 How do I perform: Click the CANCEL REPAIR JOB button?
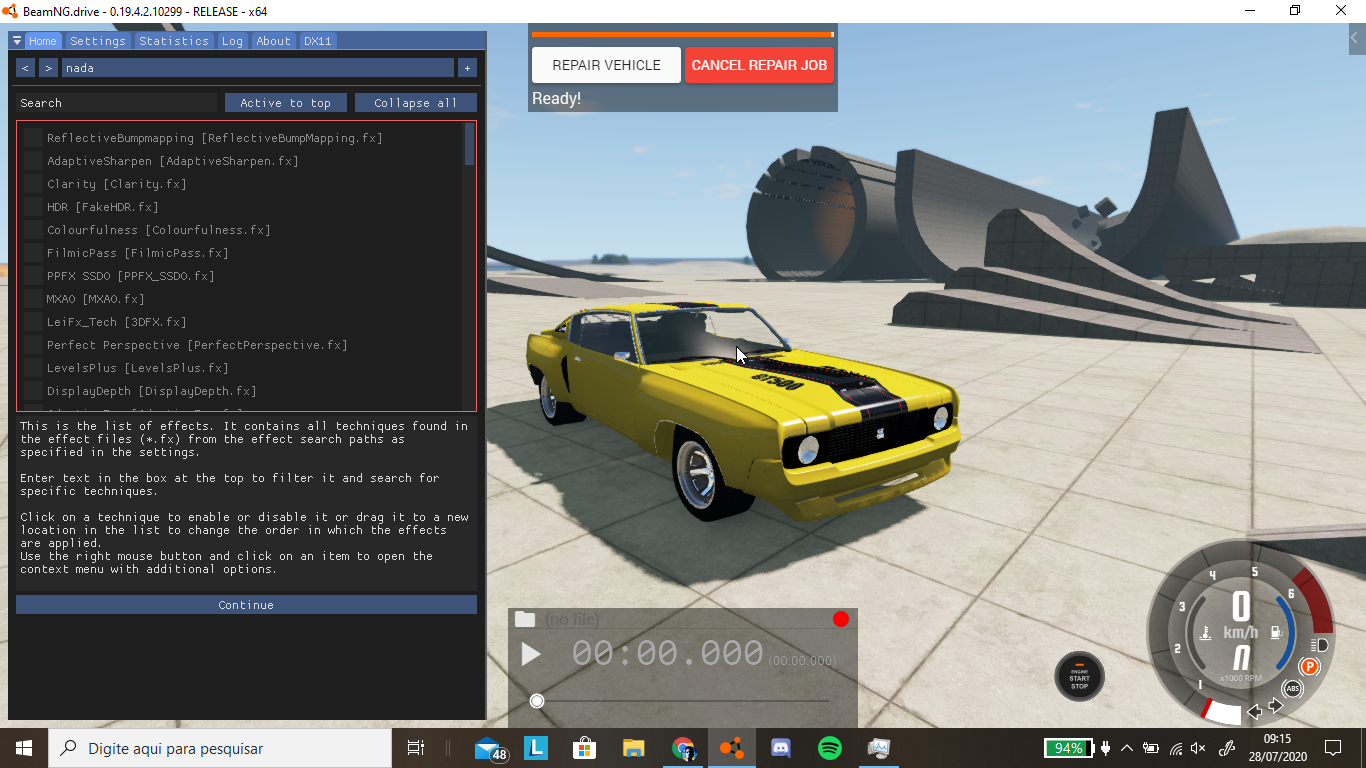coord(759,65)
